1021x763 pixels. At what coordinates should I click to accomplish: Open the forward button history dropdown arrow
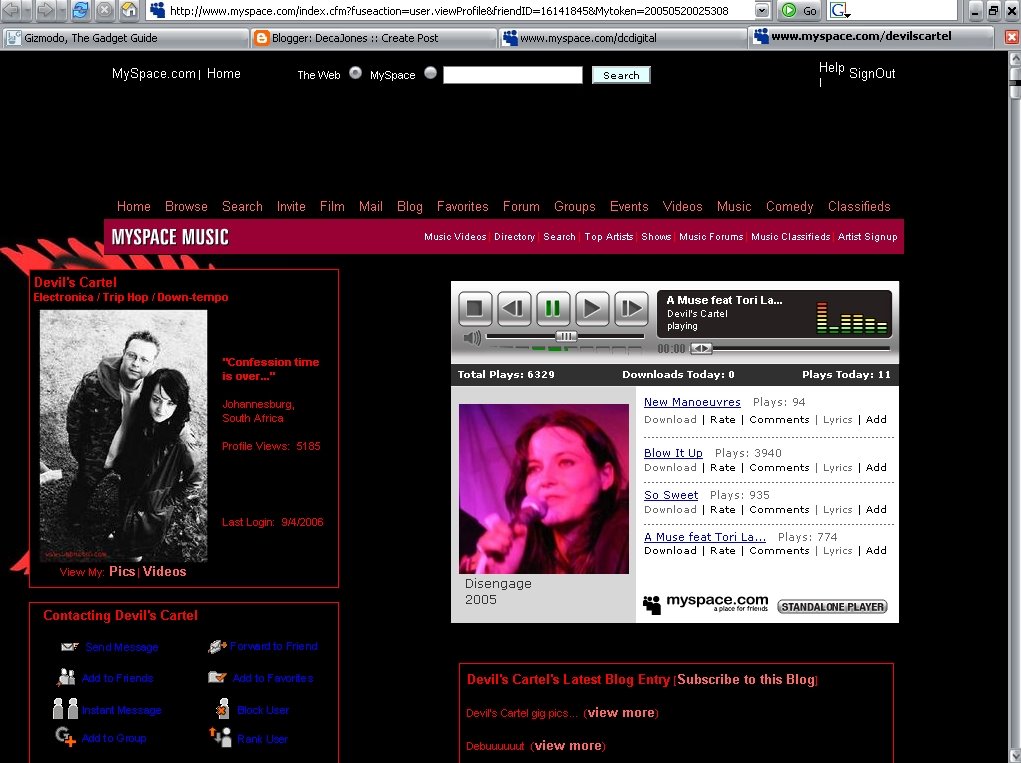tap(62, 10)
